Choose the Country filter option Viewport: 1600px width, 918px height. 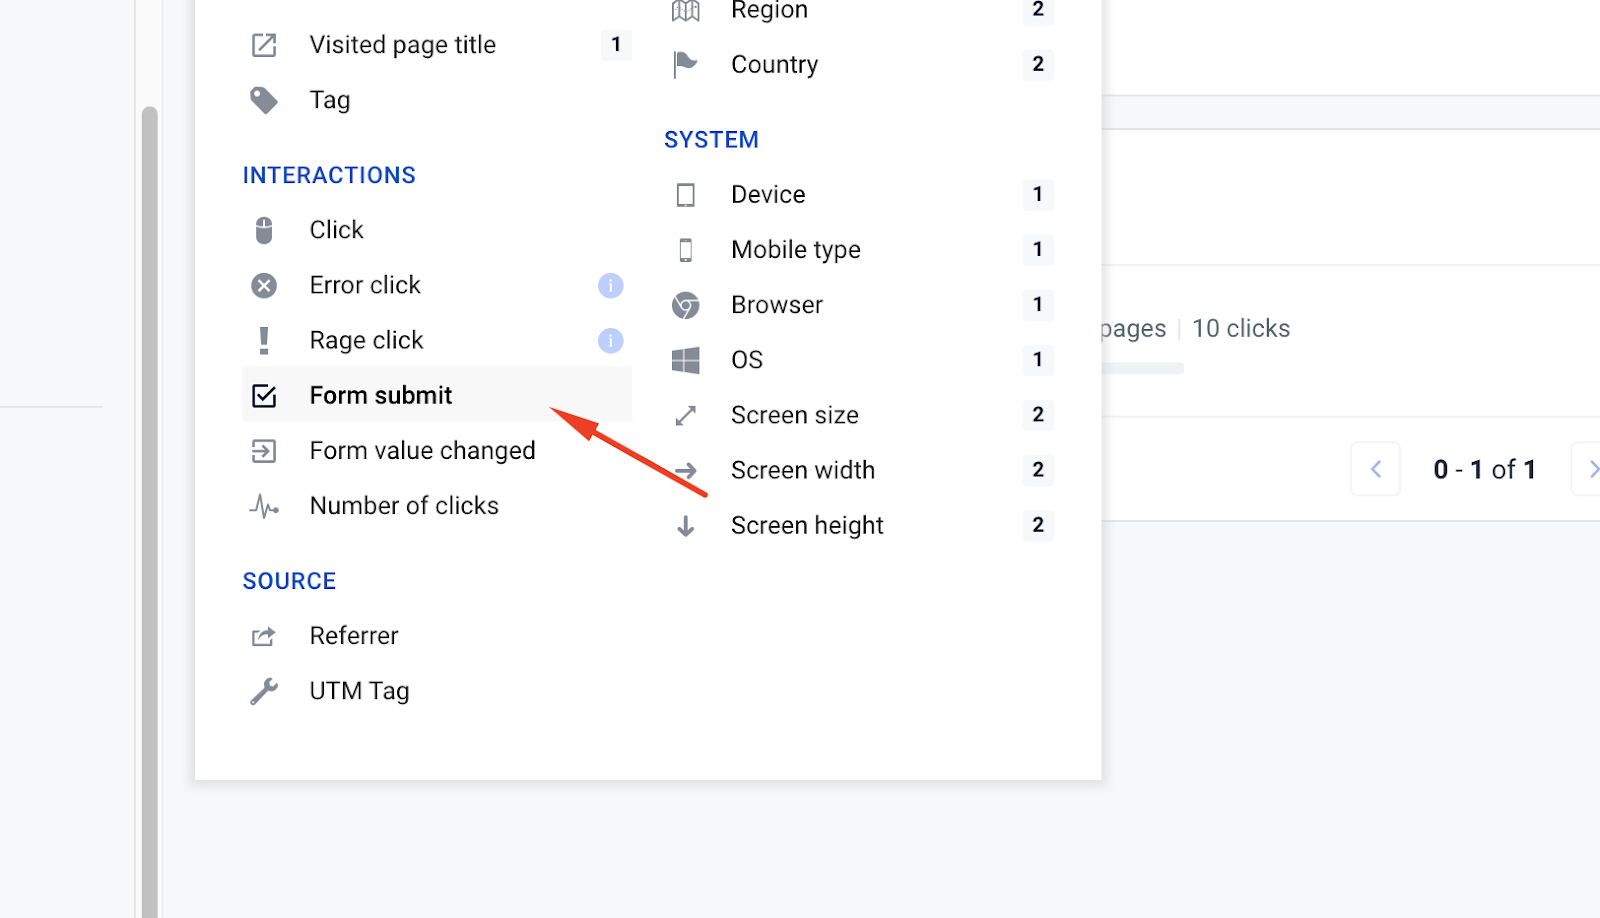pyautogui.click(x=774, y=65)
